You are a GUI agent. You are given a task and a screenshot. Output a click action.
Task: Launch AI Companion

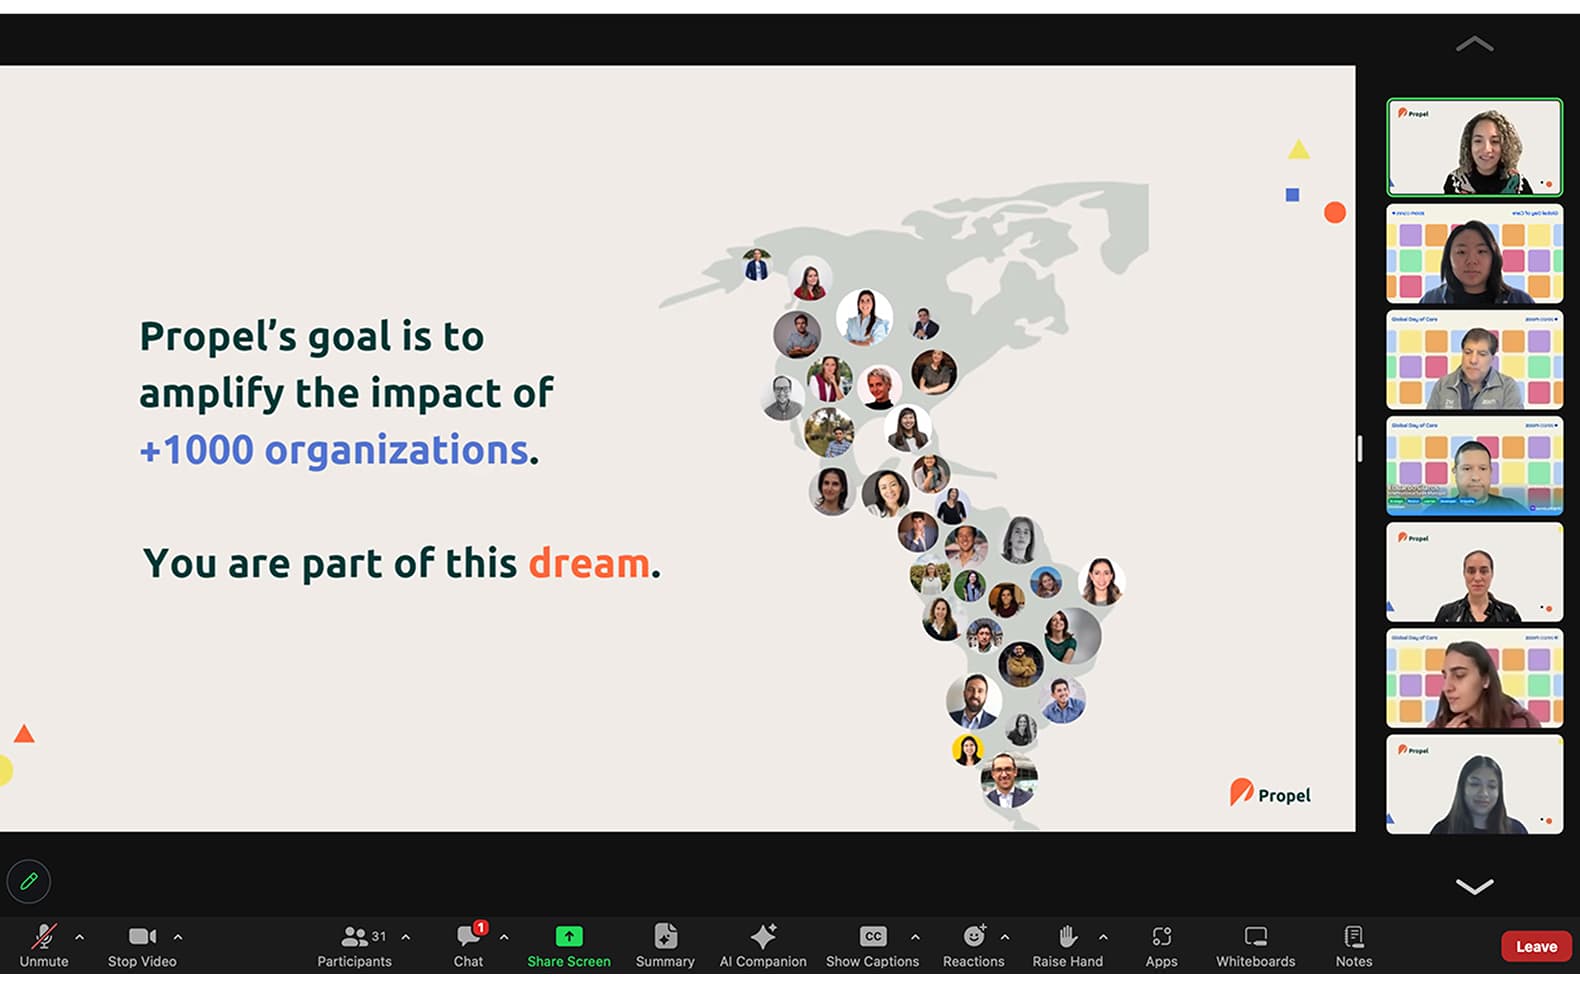(x=763, y=946)
